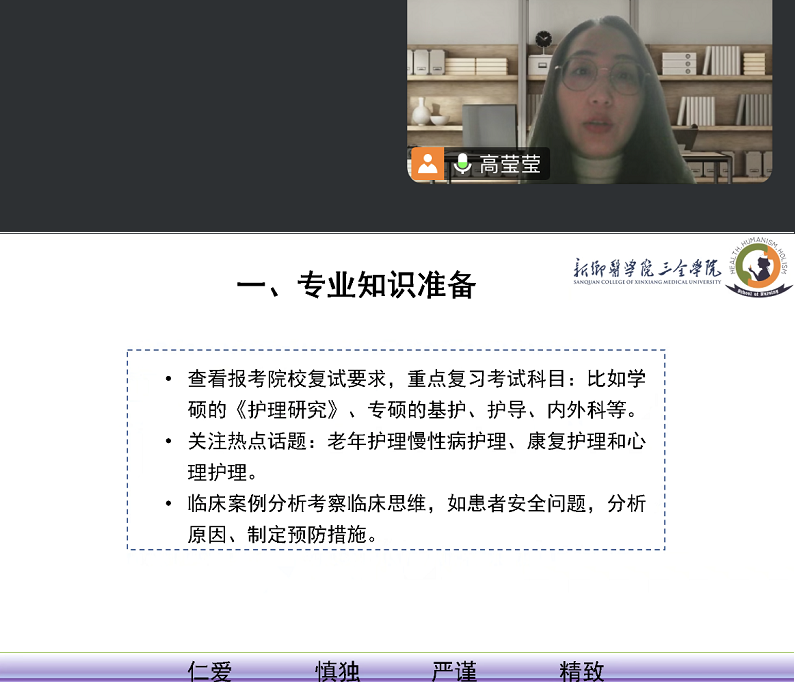Image resolution: width=795 pixels, height=684 pixels.
Task: Select the participant name label 高莹莹
Action: pos(510,165)
